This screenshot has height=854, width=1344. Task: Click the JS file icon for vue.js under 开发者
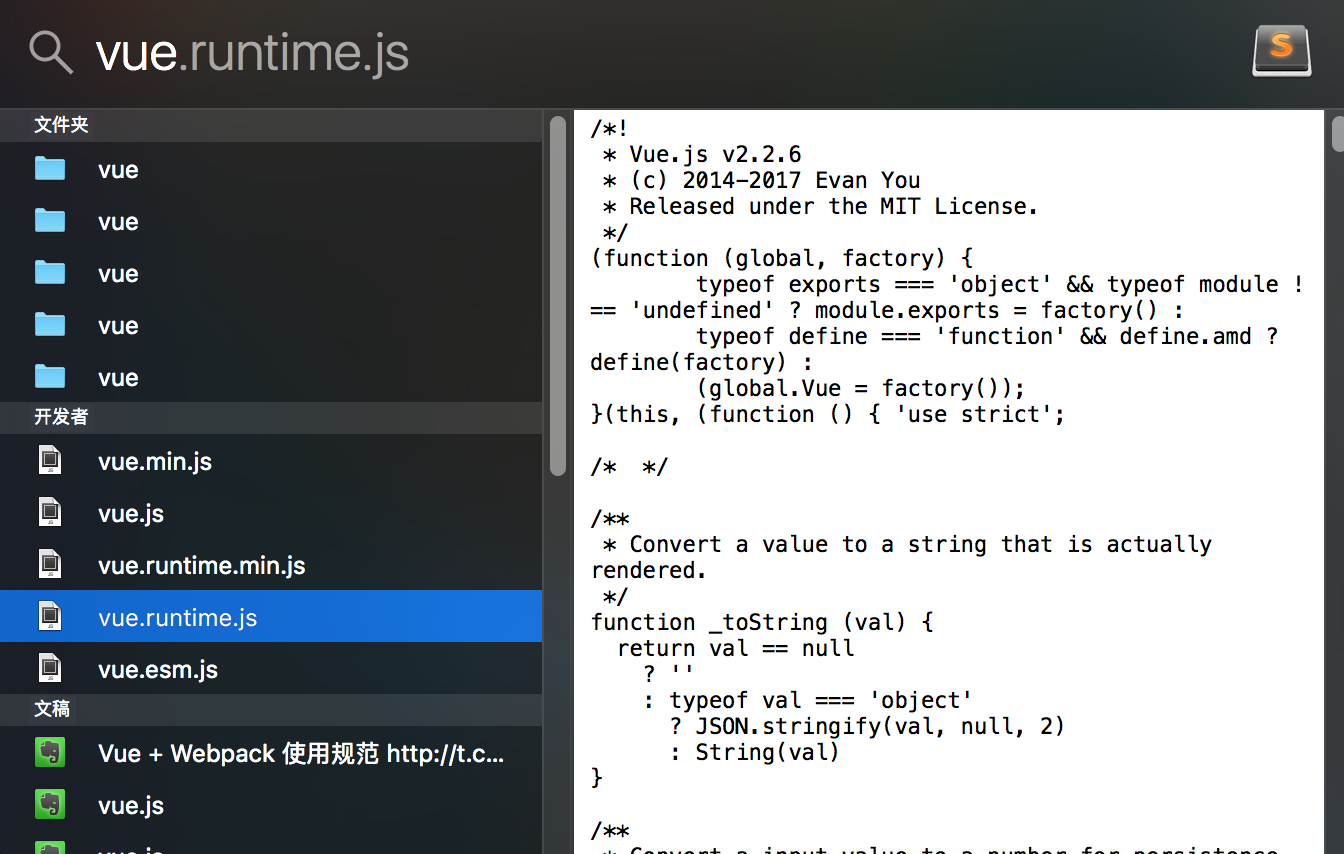(x=50, y=512)
